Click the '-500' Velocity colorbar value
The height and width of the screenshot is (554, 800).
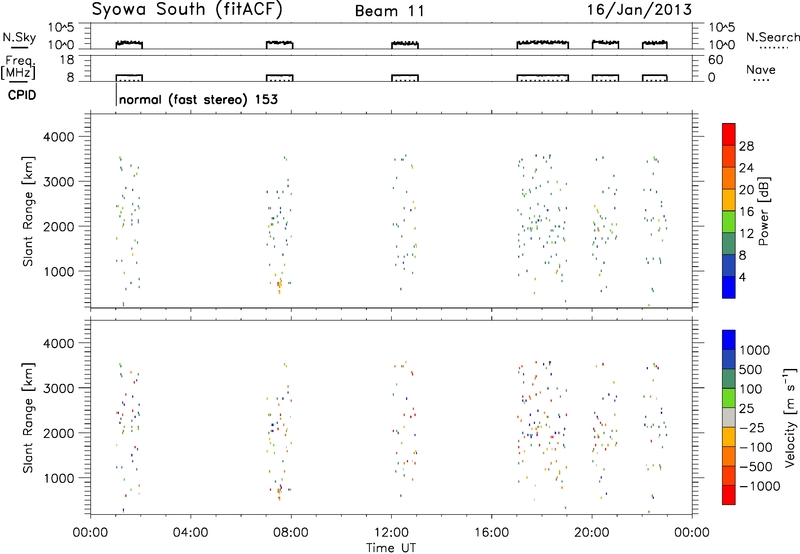[x=756, y=466]
